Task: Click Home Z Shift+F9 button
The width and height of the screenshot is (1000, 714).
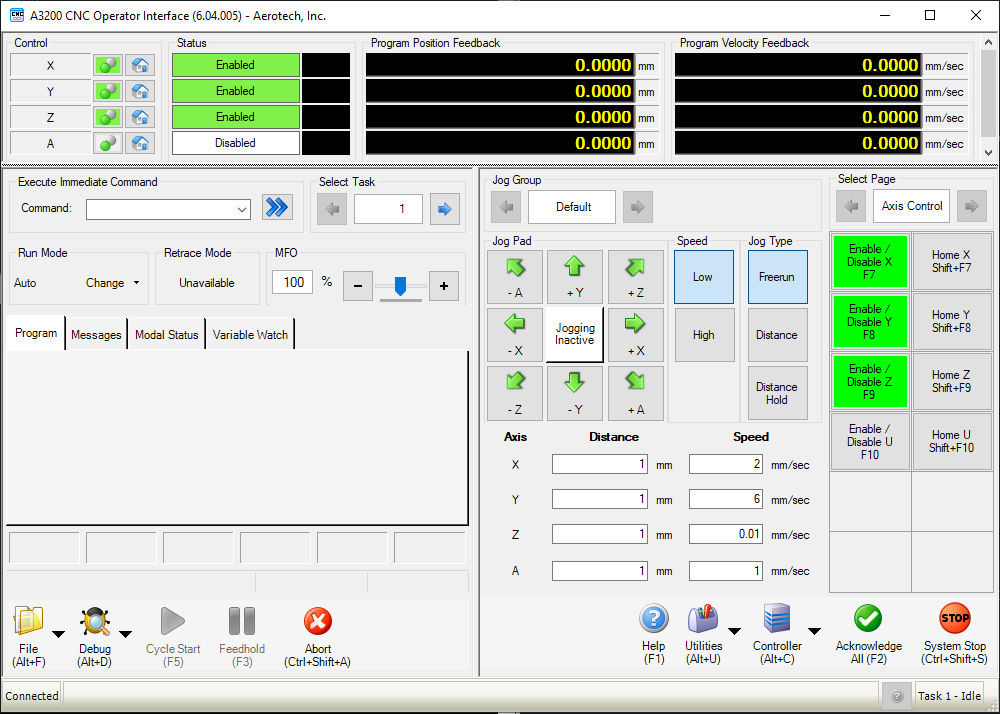Action: (952, 381)
